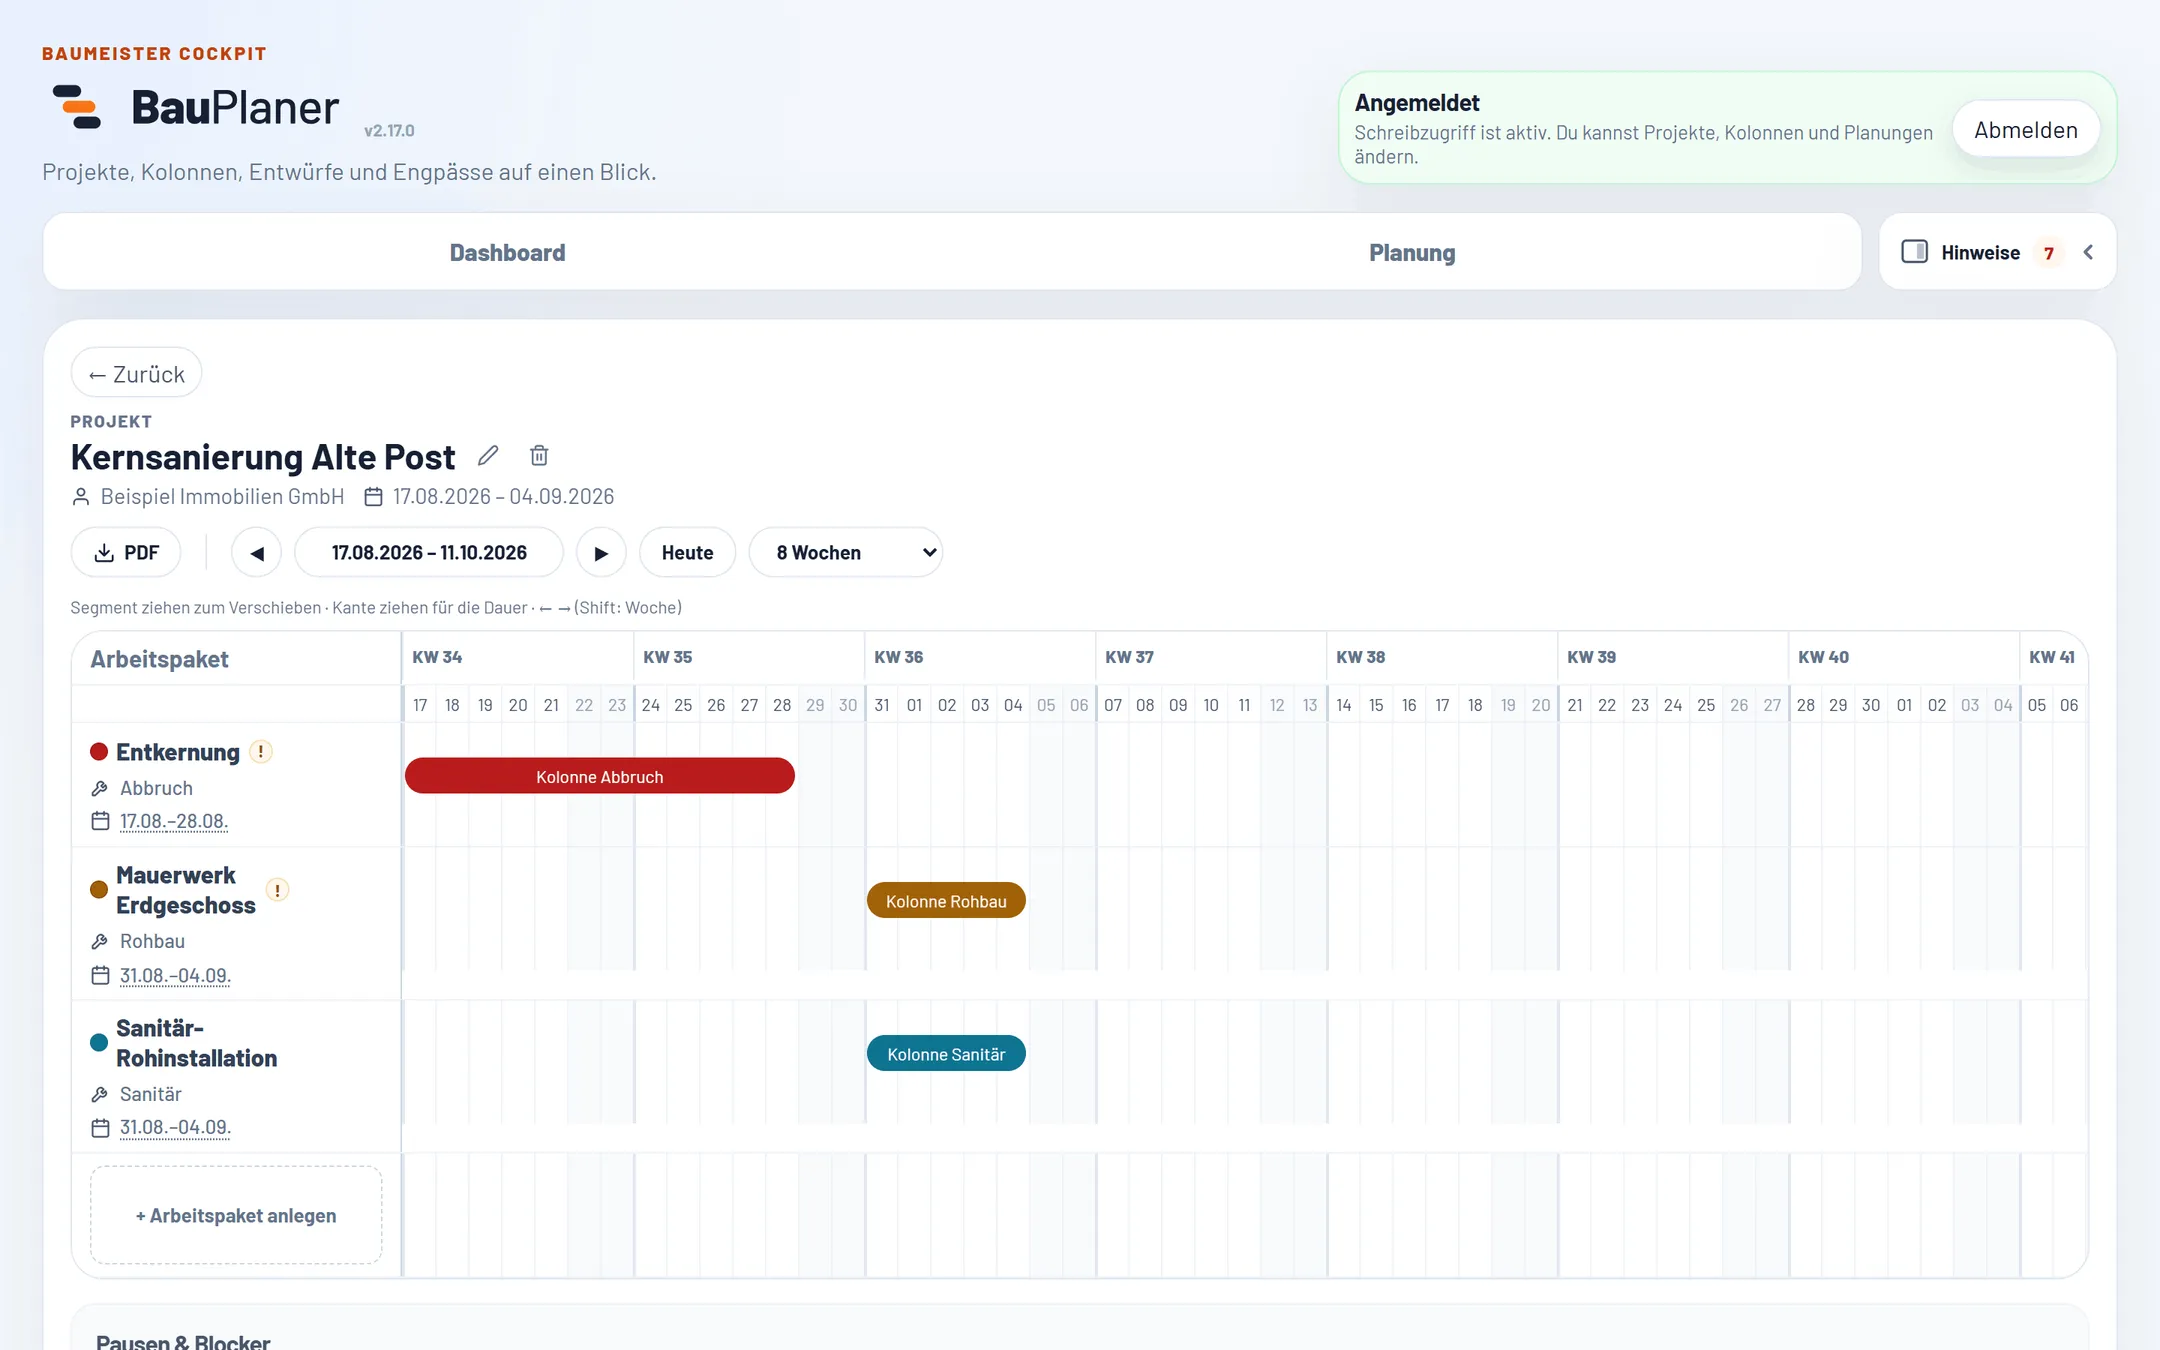Image resolution: width=2160 pixels, height=1350 pixels.
Task: Click the Hinweise count badge 7
Action: coord(2049,253)
